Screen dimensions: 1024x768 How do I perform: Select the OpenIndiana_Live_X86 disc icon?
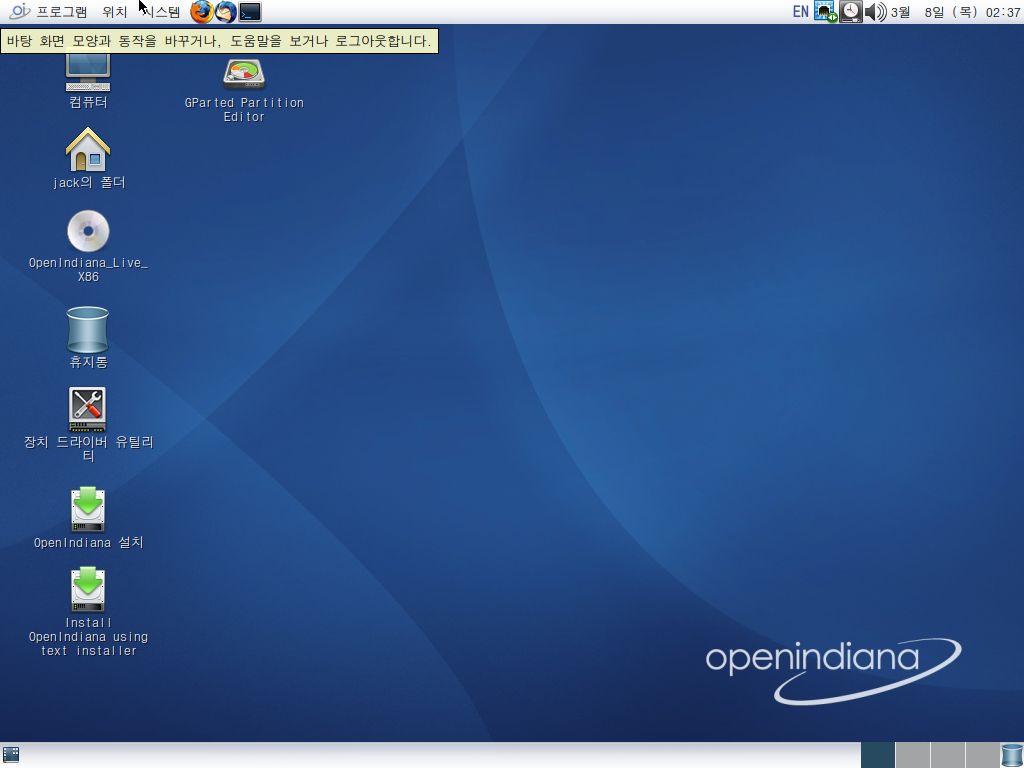click(88, 232)
